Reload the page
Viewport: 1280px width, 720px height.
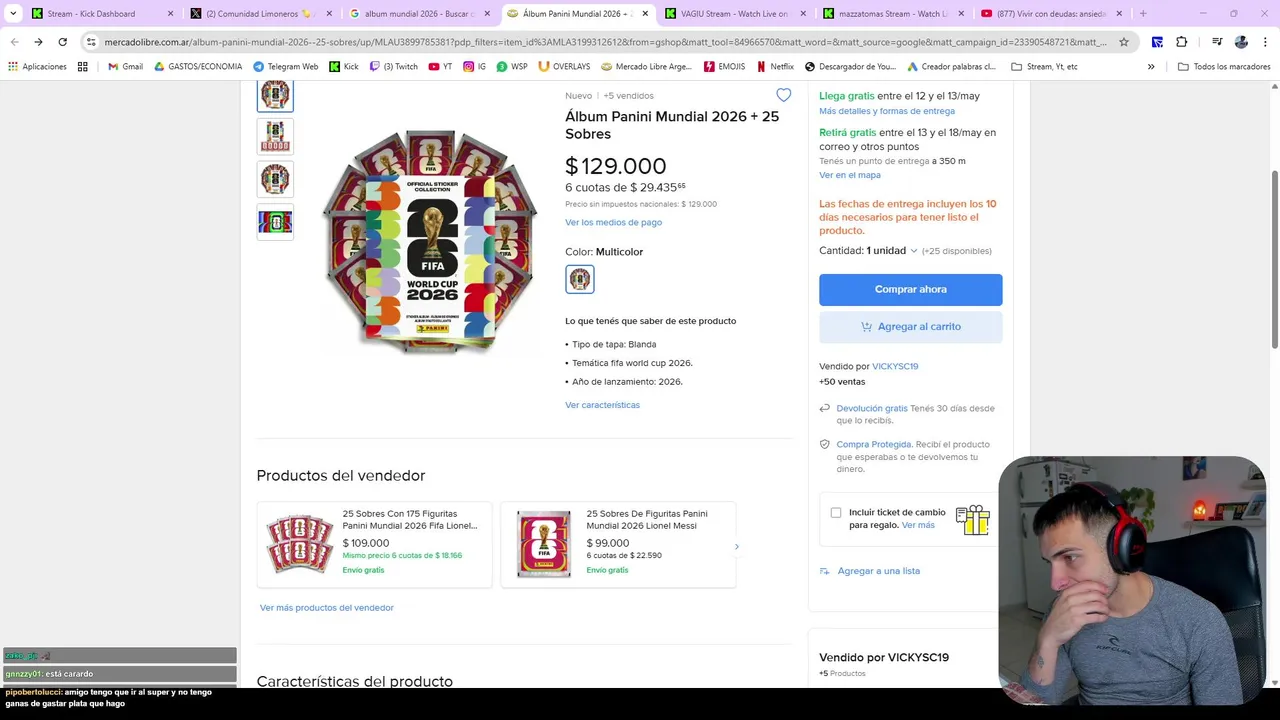click(x=62, y=42)
